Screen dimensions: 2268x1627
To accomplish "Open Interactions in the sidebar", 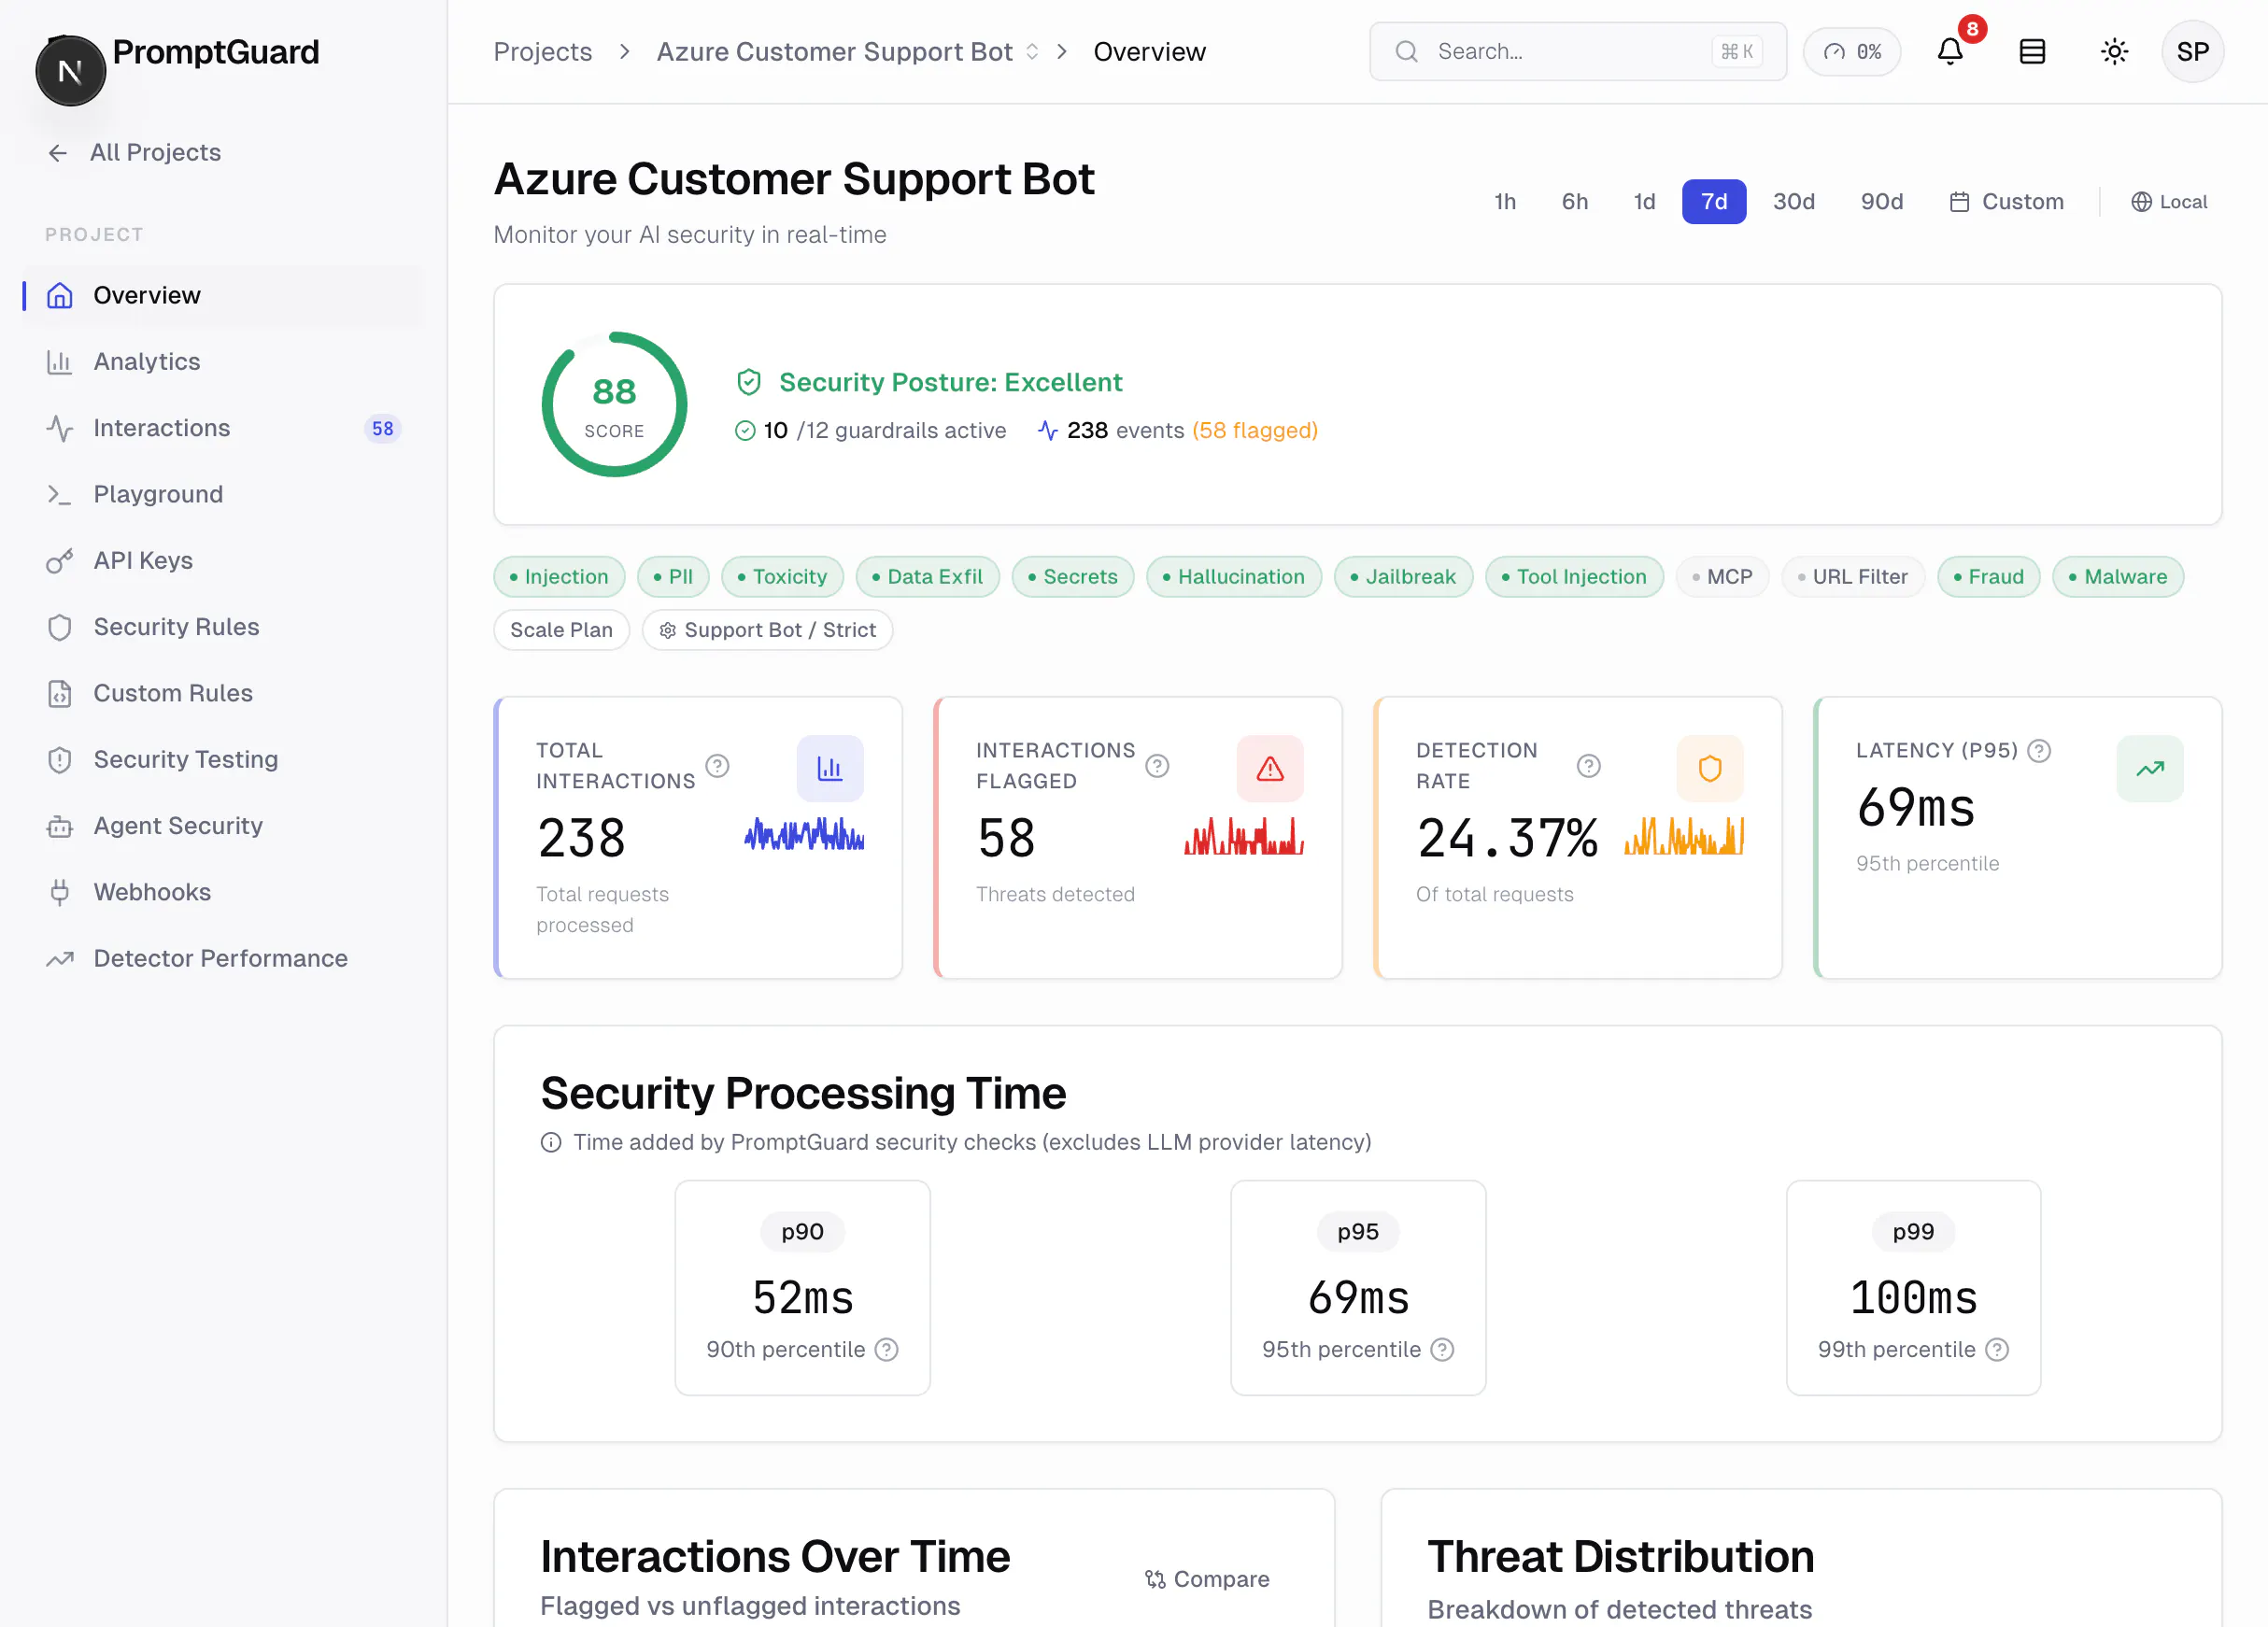I will (222, 428).
